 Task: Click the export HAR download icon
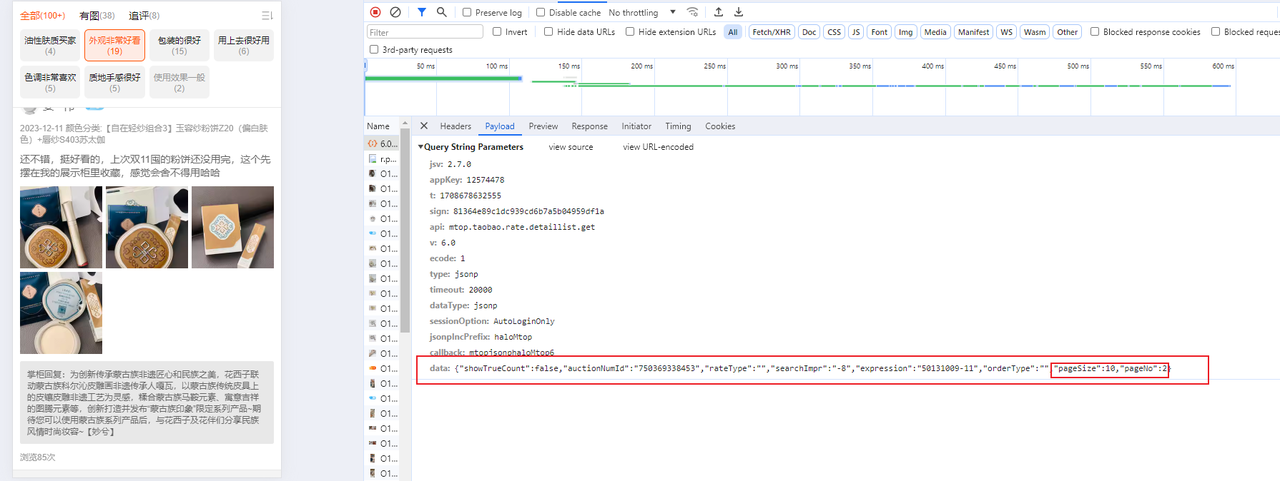coord(738,12)
